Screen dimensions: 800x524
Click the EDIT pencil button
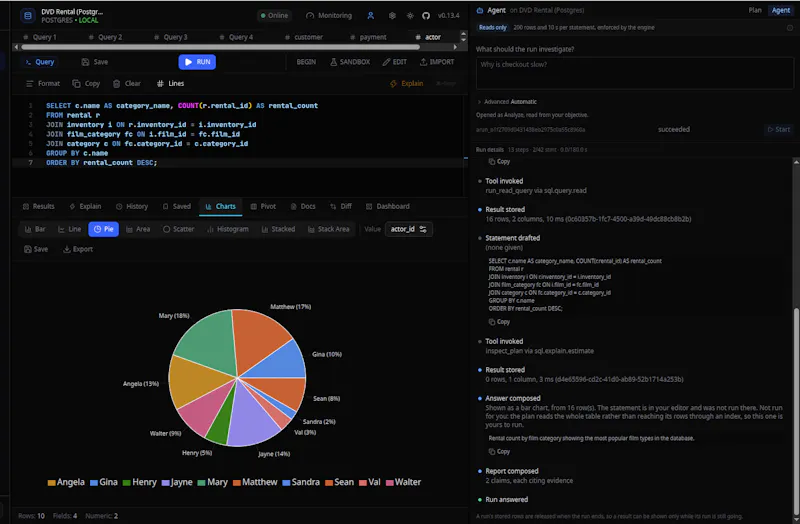[x=395, y=62]
